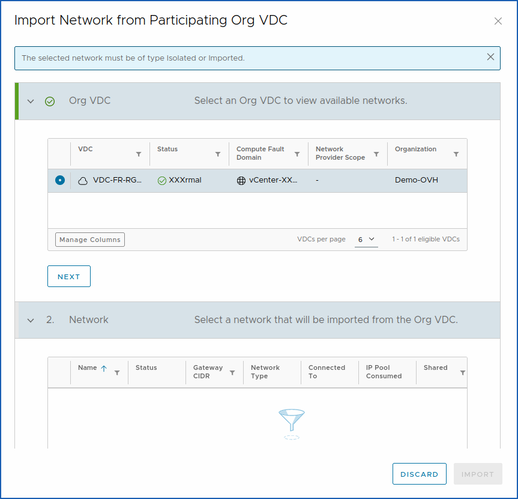518x499 pixels.
Task: Click the IMPORT button
Action: click(478, 474)
